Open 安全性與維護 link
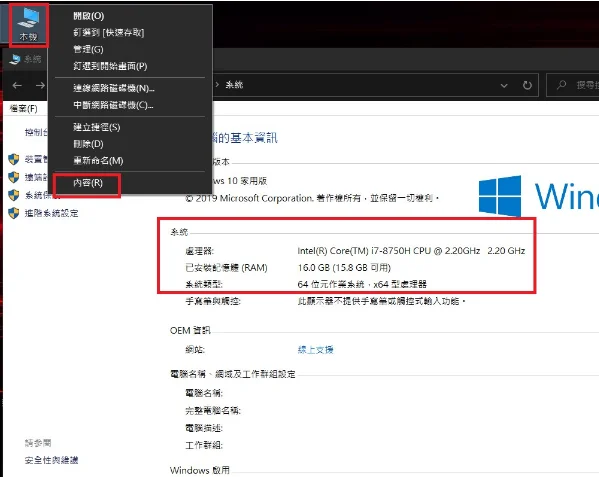The height and width of the screenshot is (477, 599). [x=52, y=460]
